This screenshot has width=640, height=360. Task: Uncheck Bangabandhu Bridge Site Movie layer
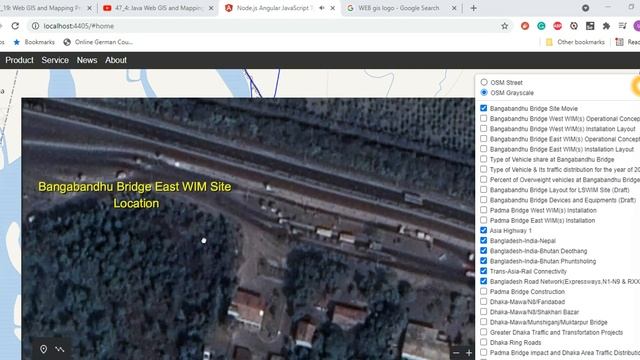coord(484,108)
